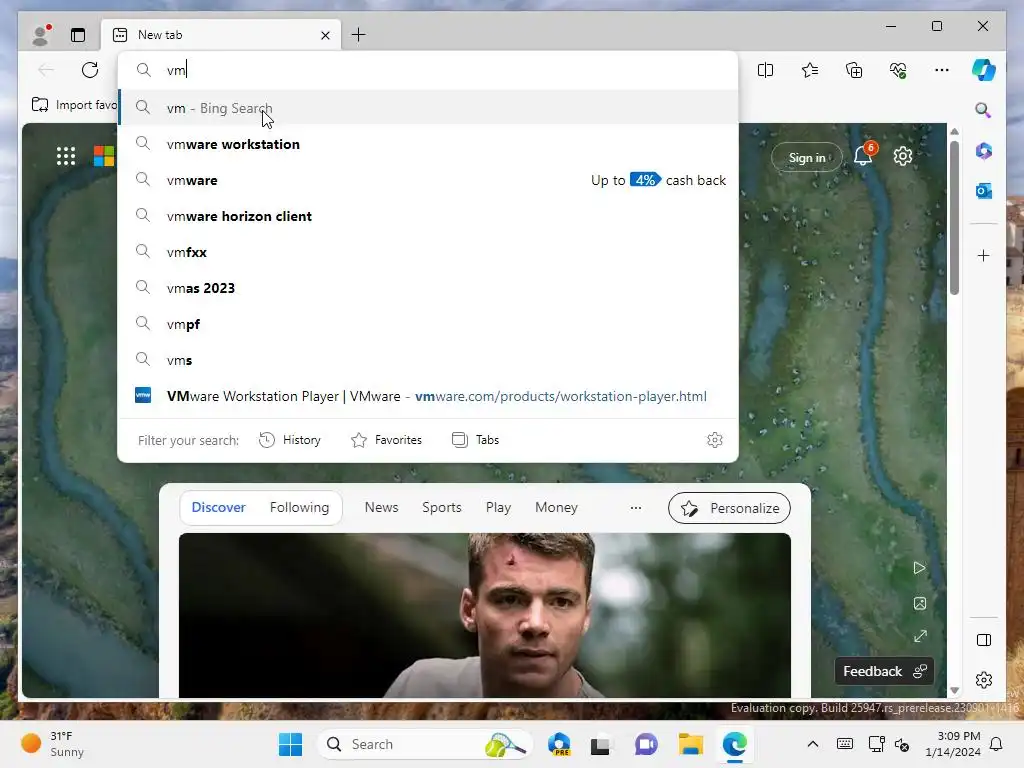This screenshot has width=1024, height=768.
Task: Open sidebar Search icon
Action: pyautogui.click(x=983, y=110)
